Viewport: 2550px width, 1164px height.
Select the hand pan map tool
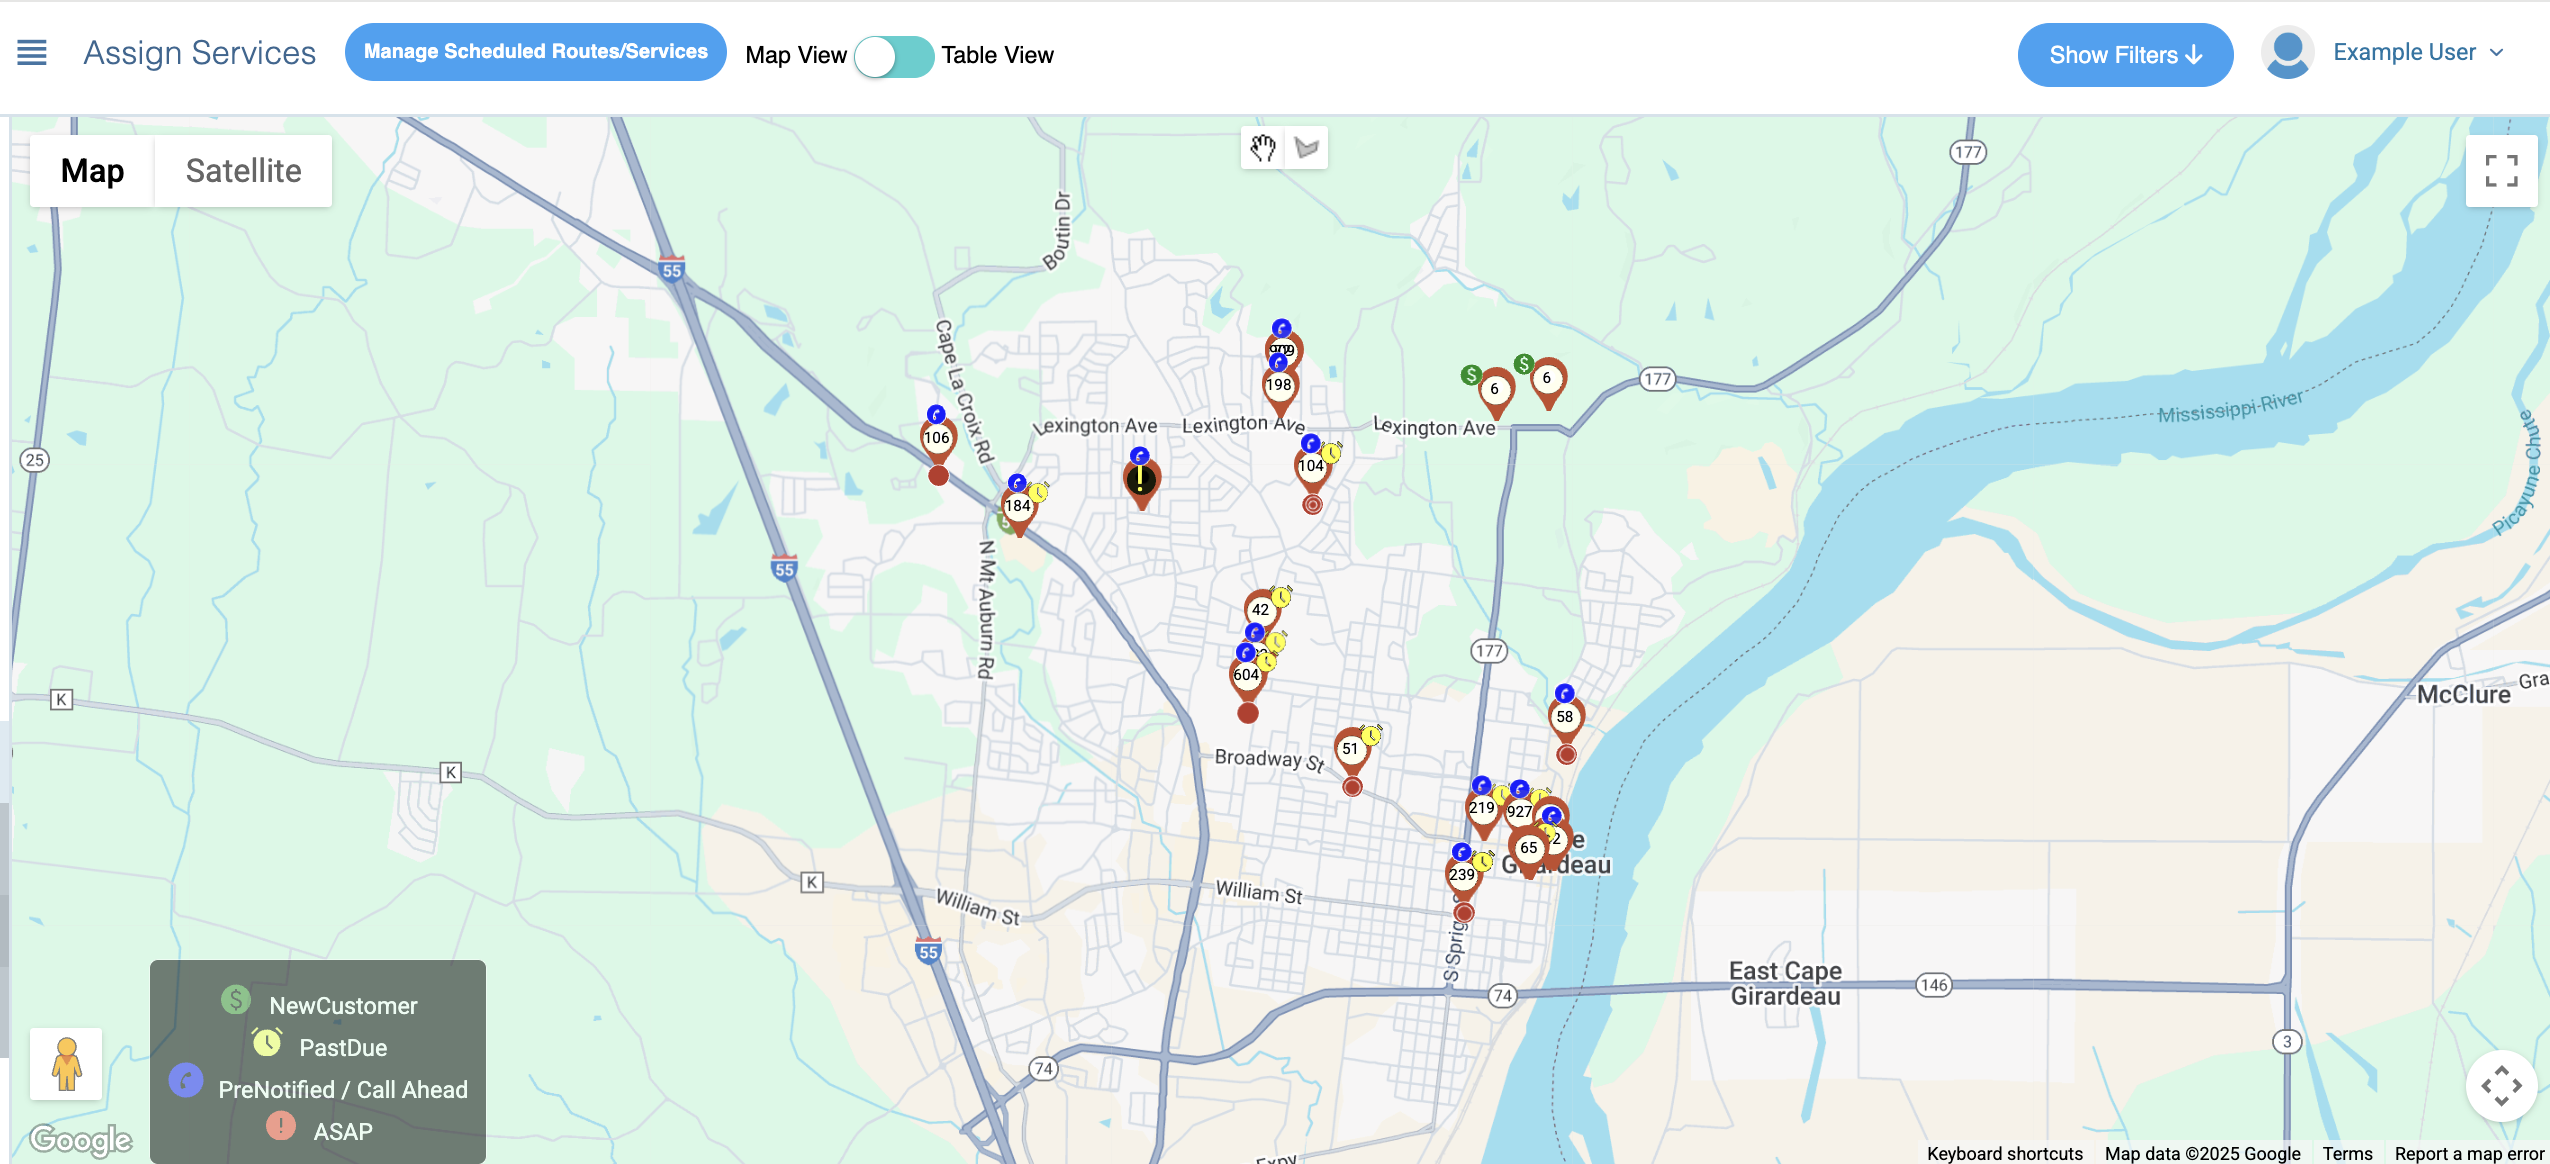(x=1263, y=148)
